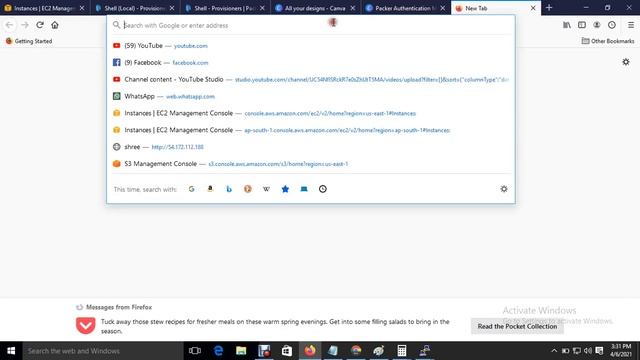Search this time with Google
The image size is (640, 360).
click(191, 189)
